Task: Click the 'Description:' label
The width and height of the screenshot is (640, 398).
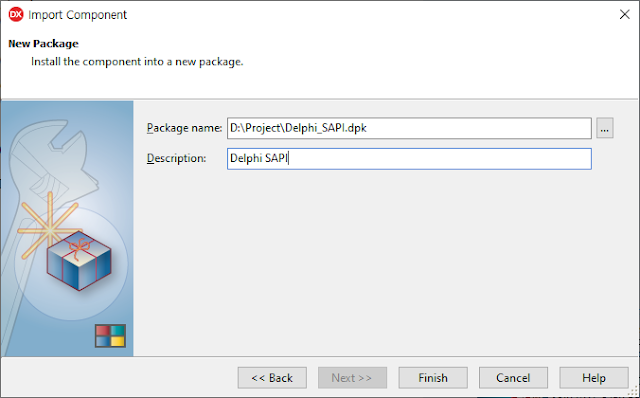Action: pyautogui.click(x=176, y=158)
